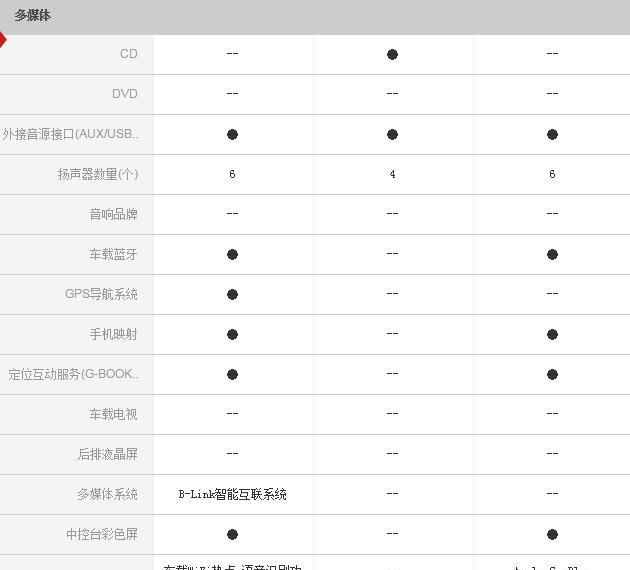Click the first-column dash in the CD row
This screenshot has height=570, width=630.
[232, 53]
